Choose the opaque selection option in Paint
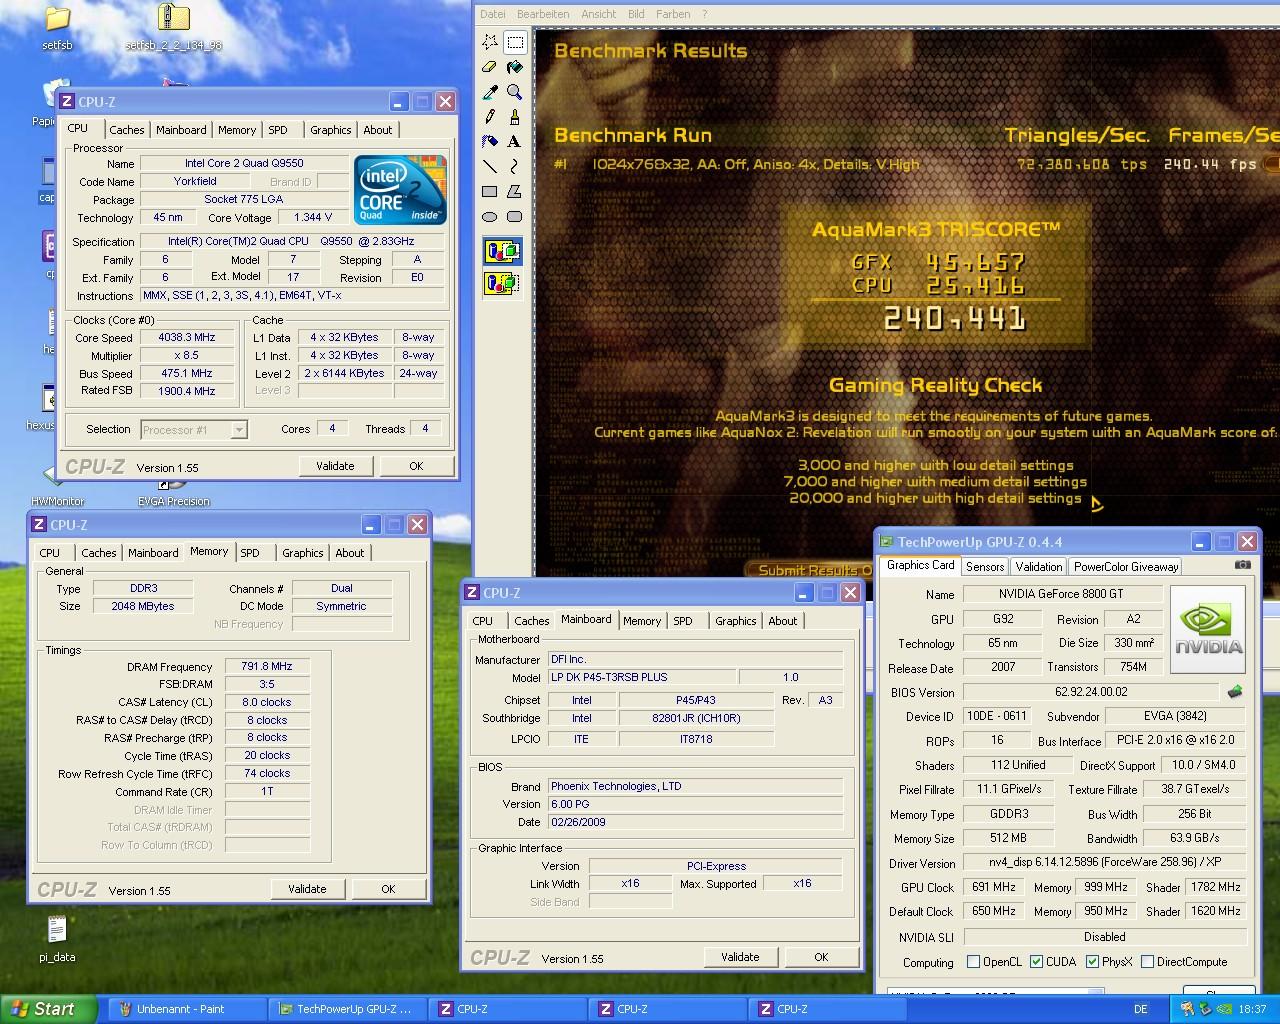The height and width of the screenshot is (1024, 1280). point(502,251)
